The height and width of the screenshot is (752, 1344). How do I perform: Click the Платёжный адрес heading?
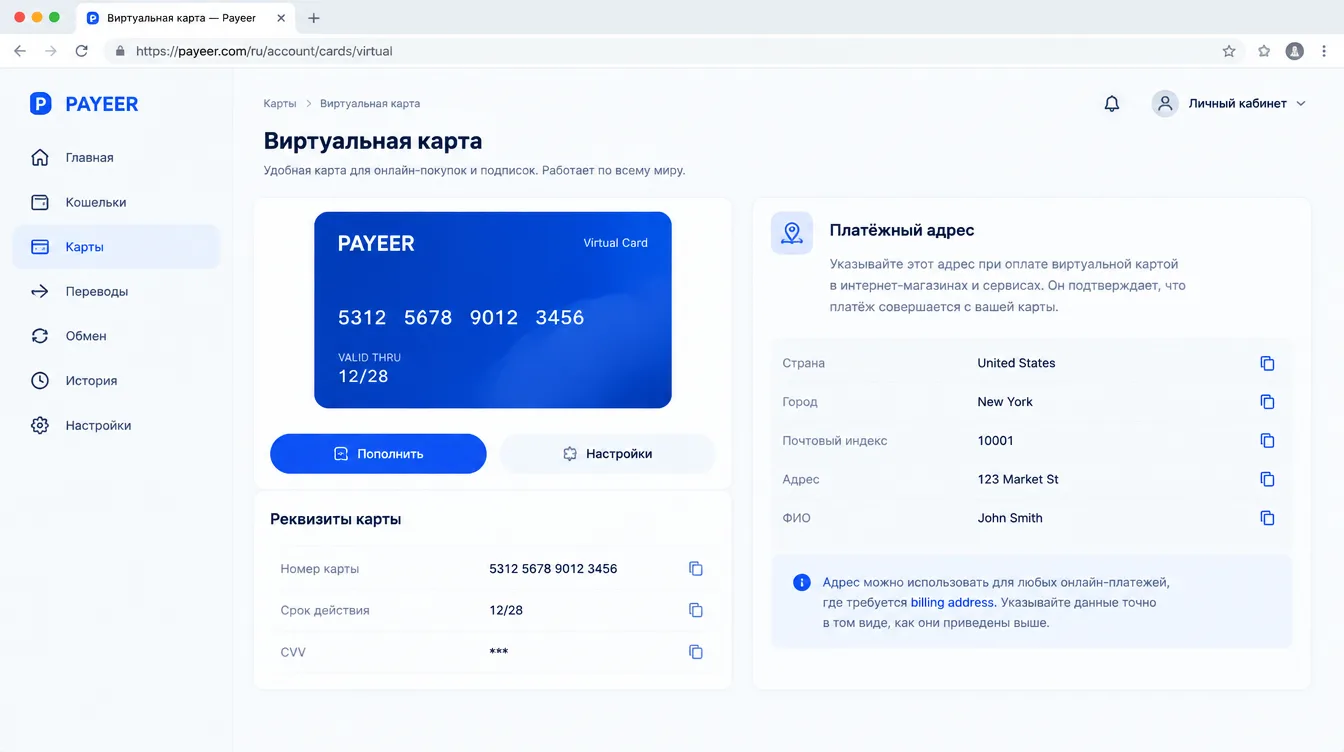click(902, 230)
